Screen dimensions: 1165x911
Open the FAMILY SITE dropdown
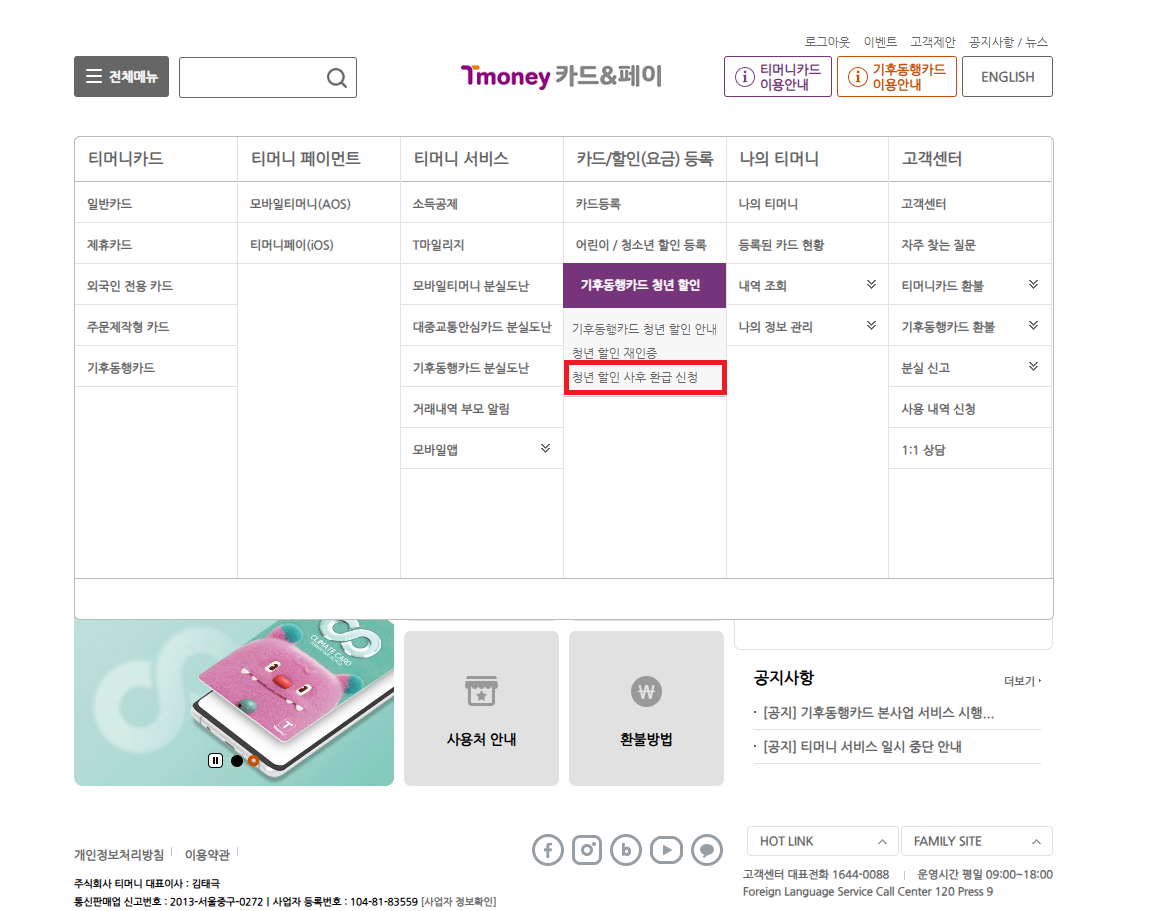(x=977, y=841)
